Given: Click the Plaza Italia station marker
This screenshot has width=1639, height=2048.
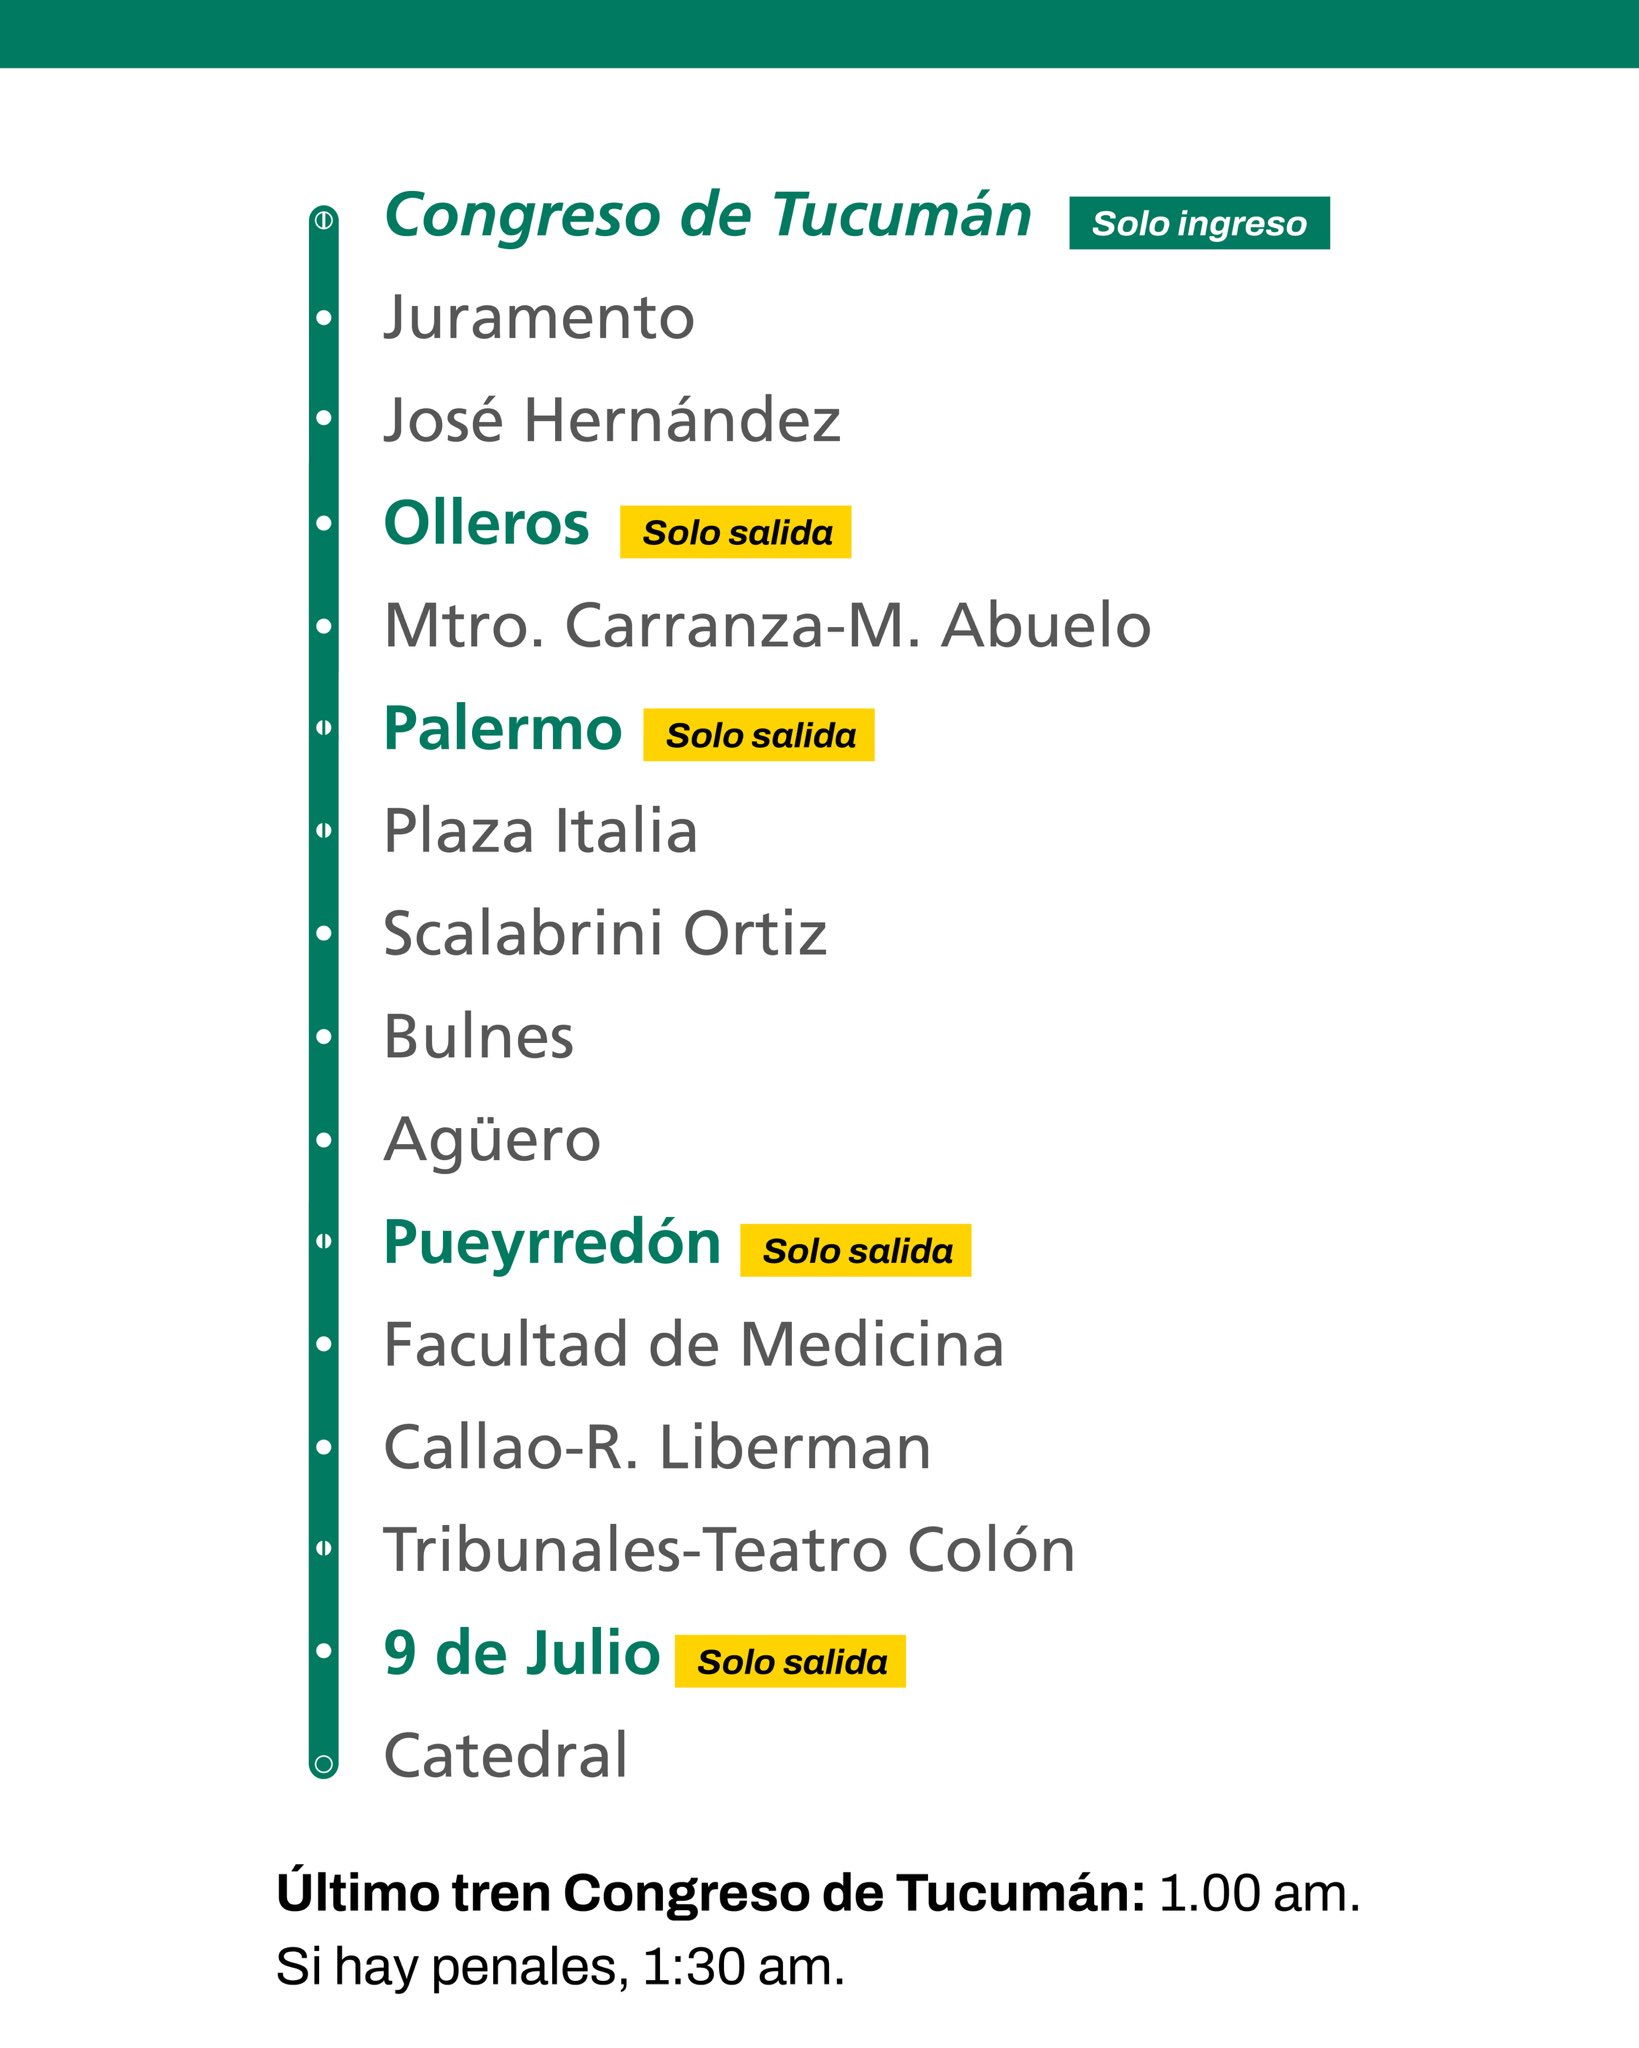Looking at the screenshot, I should point(323,830).
